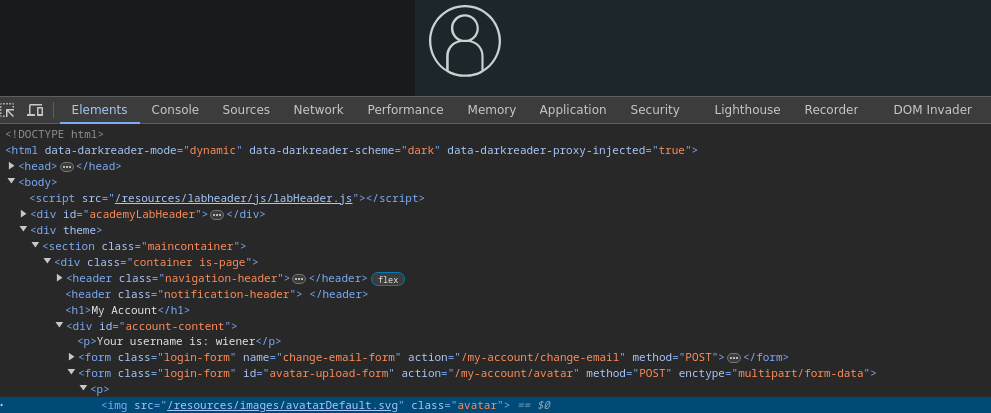This screenshot has width=991, height=413.
Task: Open the labHeader.js script link
Action: click(234, 198)
